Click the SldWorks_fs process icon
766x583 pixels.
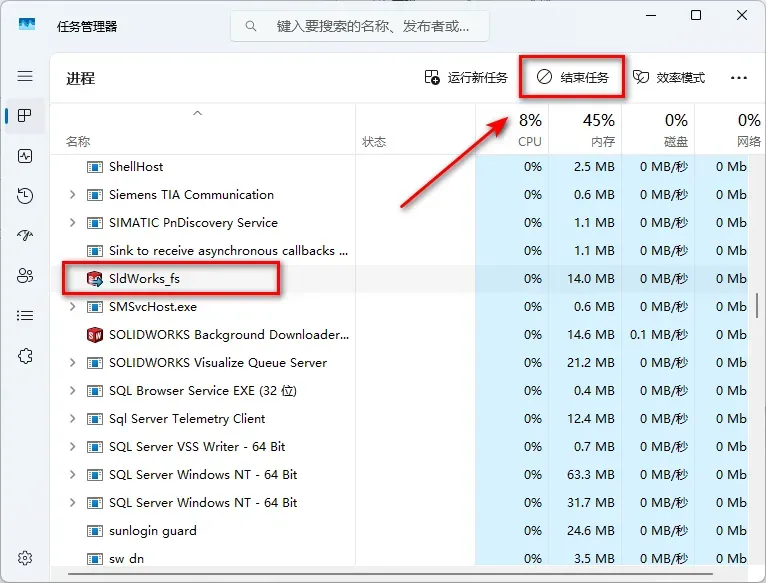click(95, 279)
